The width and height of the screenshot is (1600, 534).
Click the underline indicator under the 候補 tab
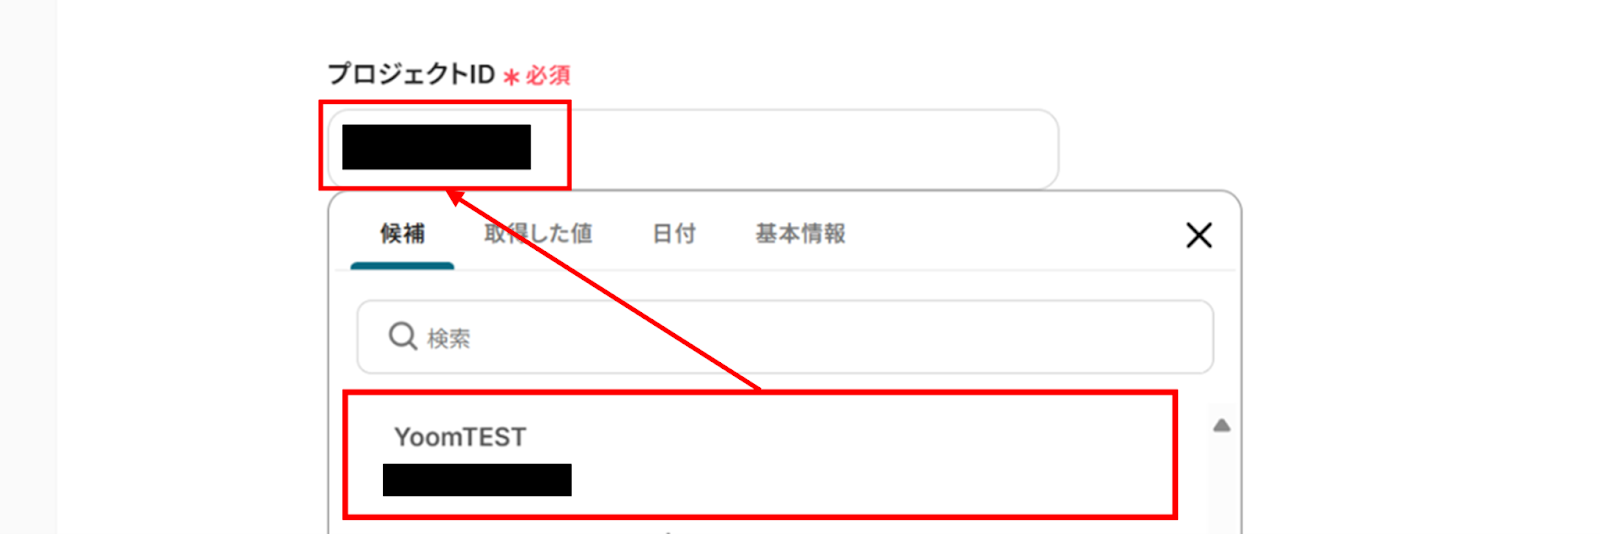point(402,266)
